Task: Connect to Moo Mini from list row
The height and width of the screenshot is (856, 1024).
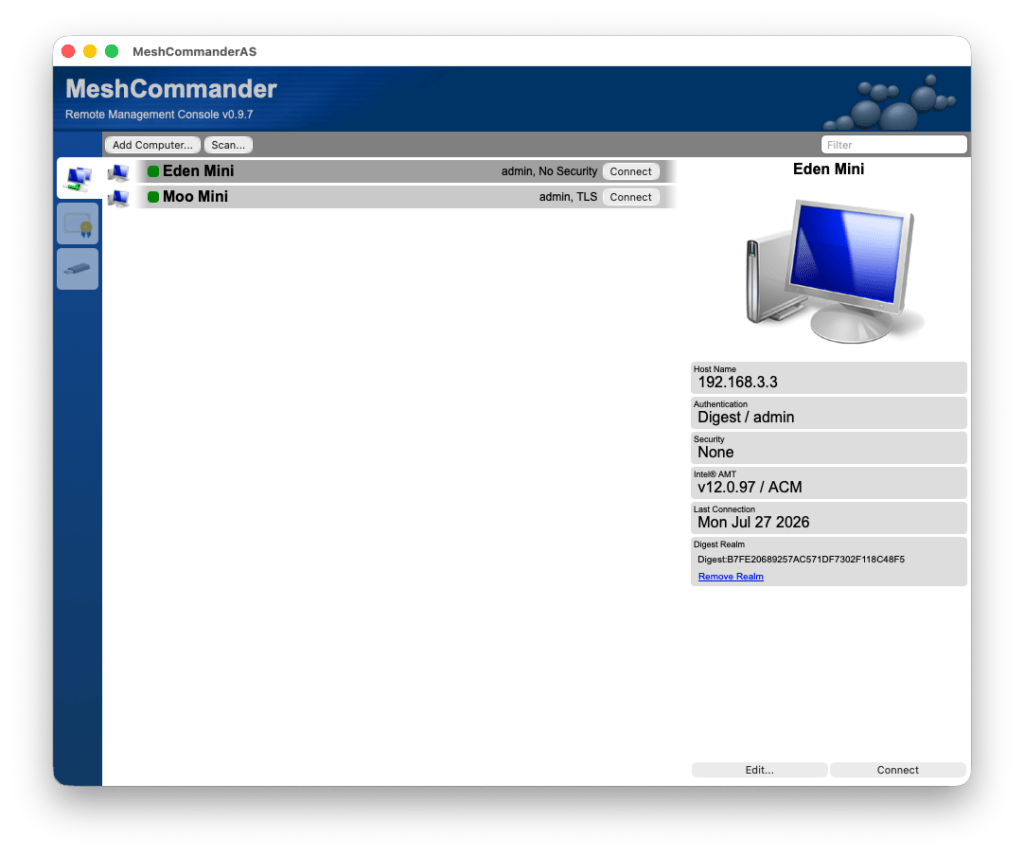Action: 630,197
